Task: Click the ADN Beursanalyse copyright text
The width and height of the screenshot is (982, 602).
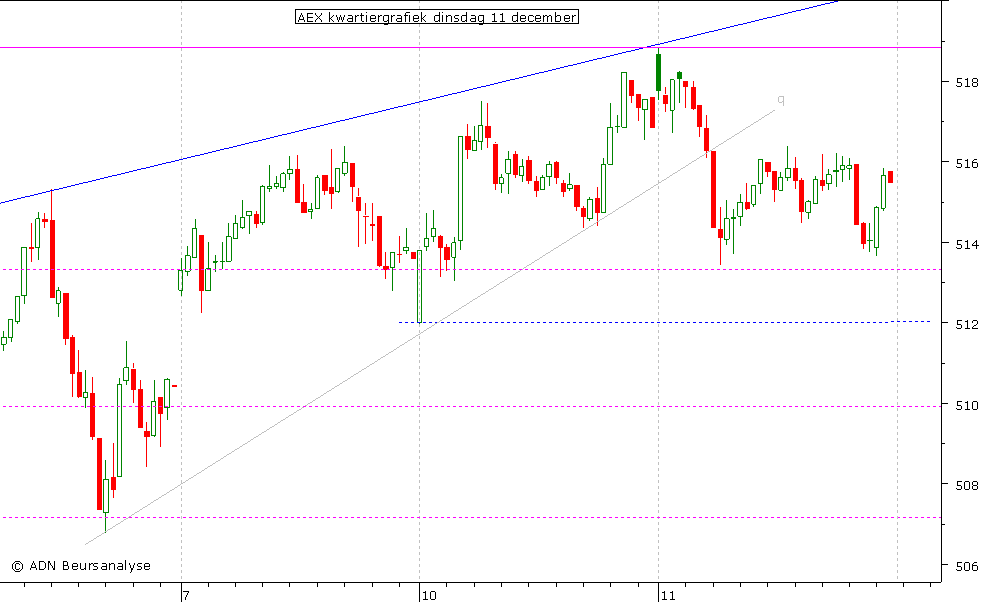Action: click(81, 566)
